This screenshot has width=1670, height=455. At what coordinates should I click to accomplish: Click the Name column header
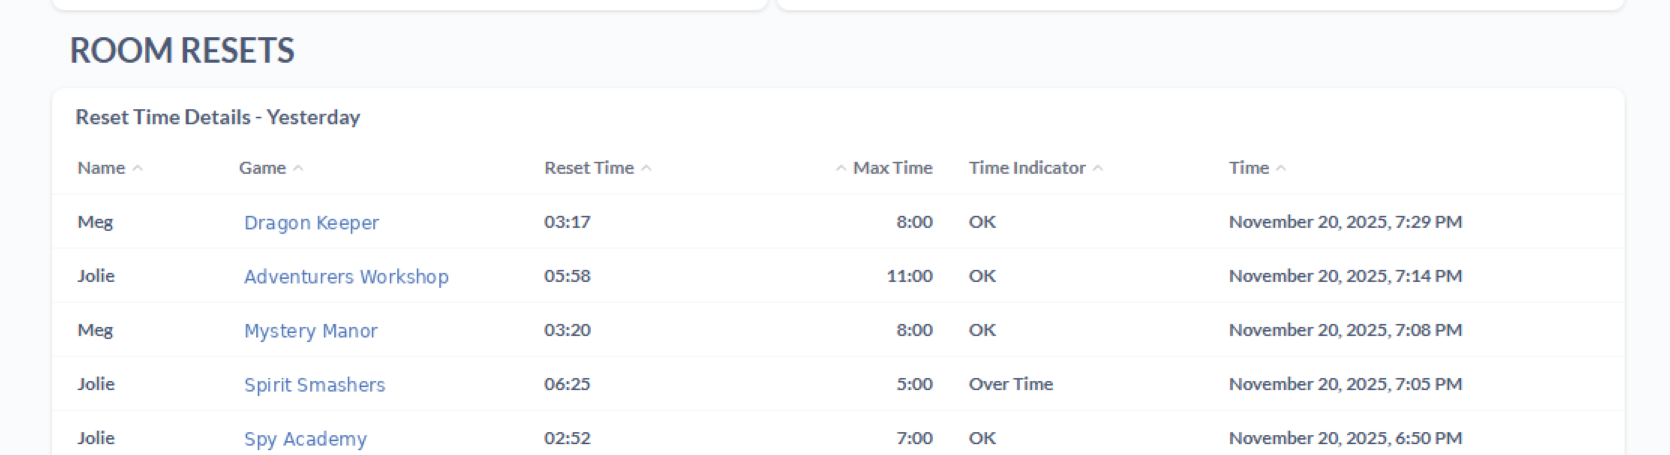[101, 168]
